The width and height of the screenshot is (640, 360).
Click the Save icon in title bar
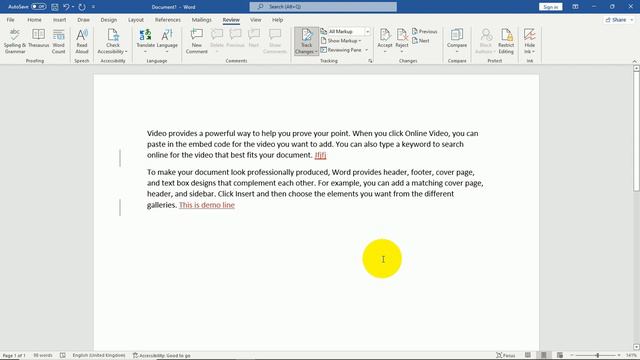[x=55, y=7]
